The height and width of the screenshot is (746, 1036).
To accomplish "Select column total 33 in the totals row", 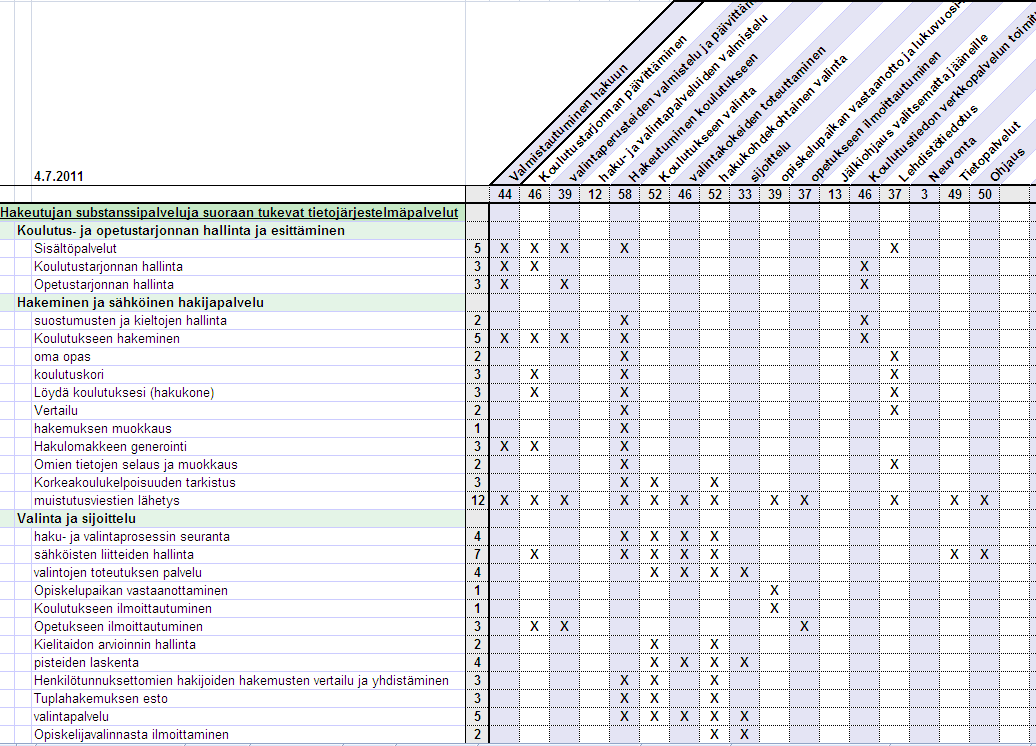I will click(745, 194).
